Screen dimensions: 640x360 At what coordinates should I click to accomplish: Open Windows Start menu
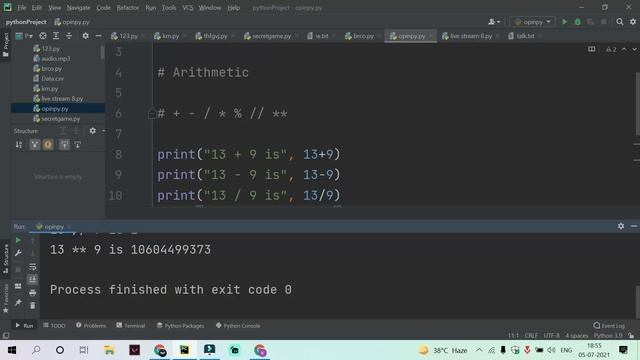click(x=11, y=350)
